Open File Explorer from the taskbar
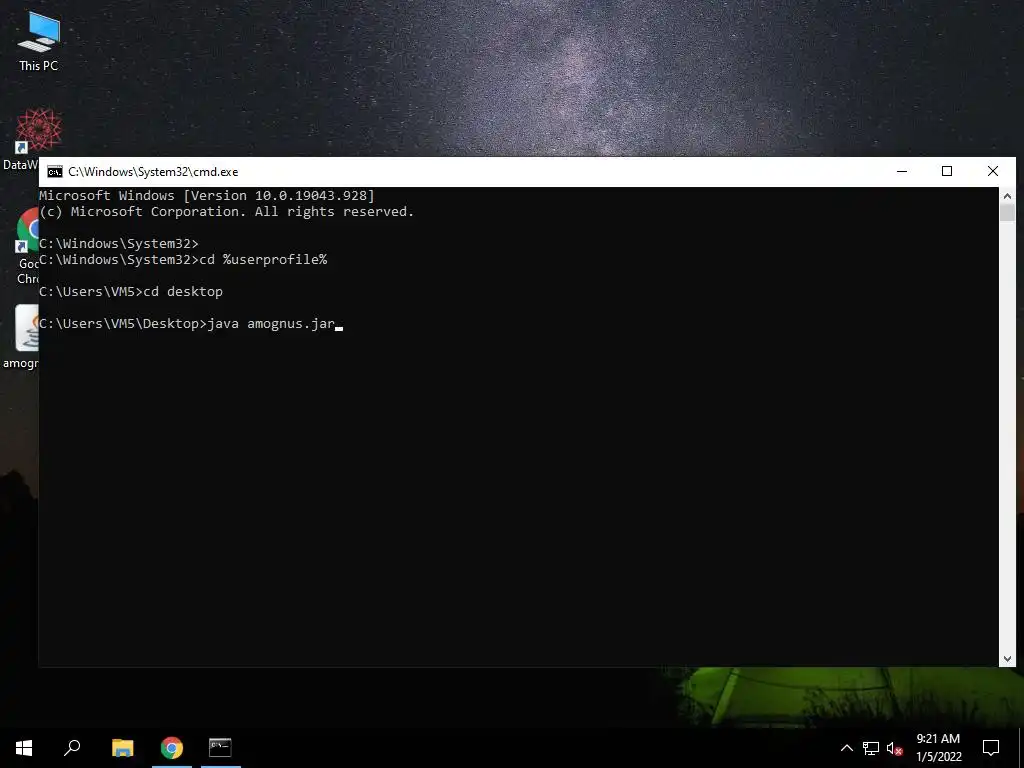 point(122,748)
